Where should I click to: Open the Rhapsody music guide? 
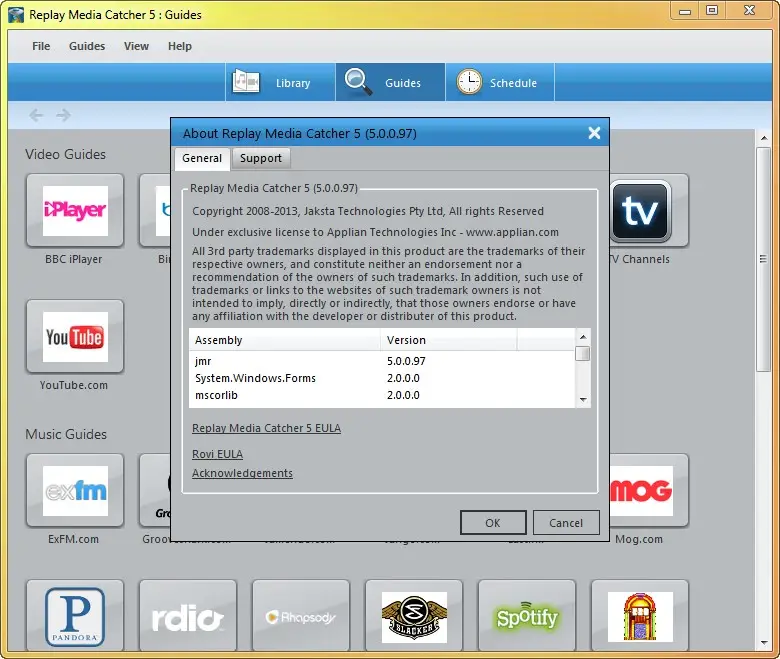pos(301,617)
